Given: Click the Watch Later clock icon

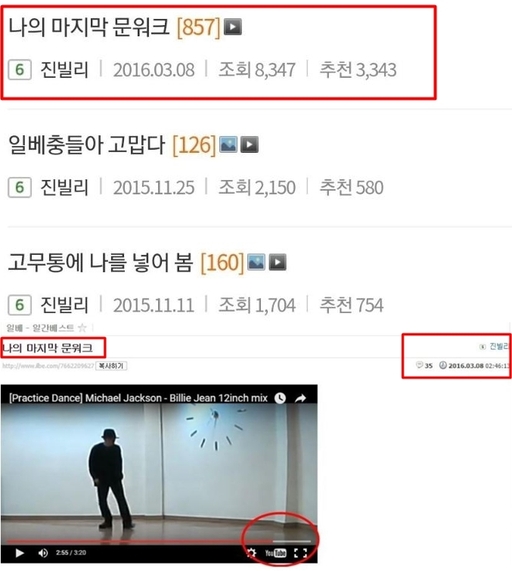Looking at the screenshot, I should coord(280,398).
